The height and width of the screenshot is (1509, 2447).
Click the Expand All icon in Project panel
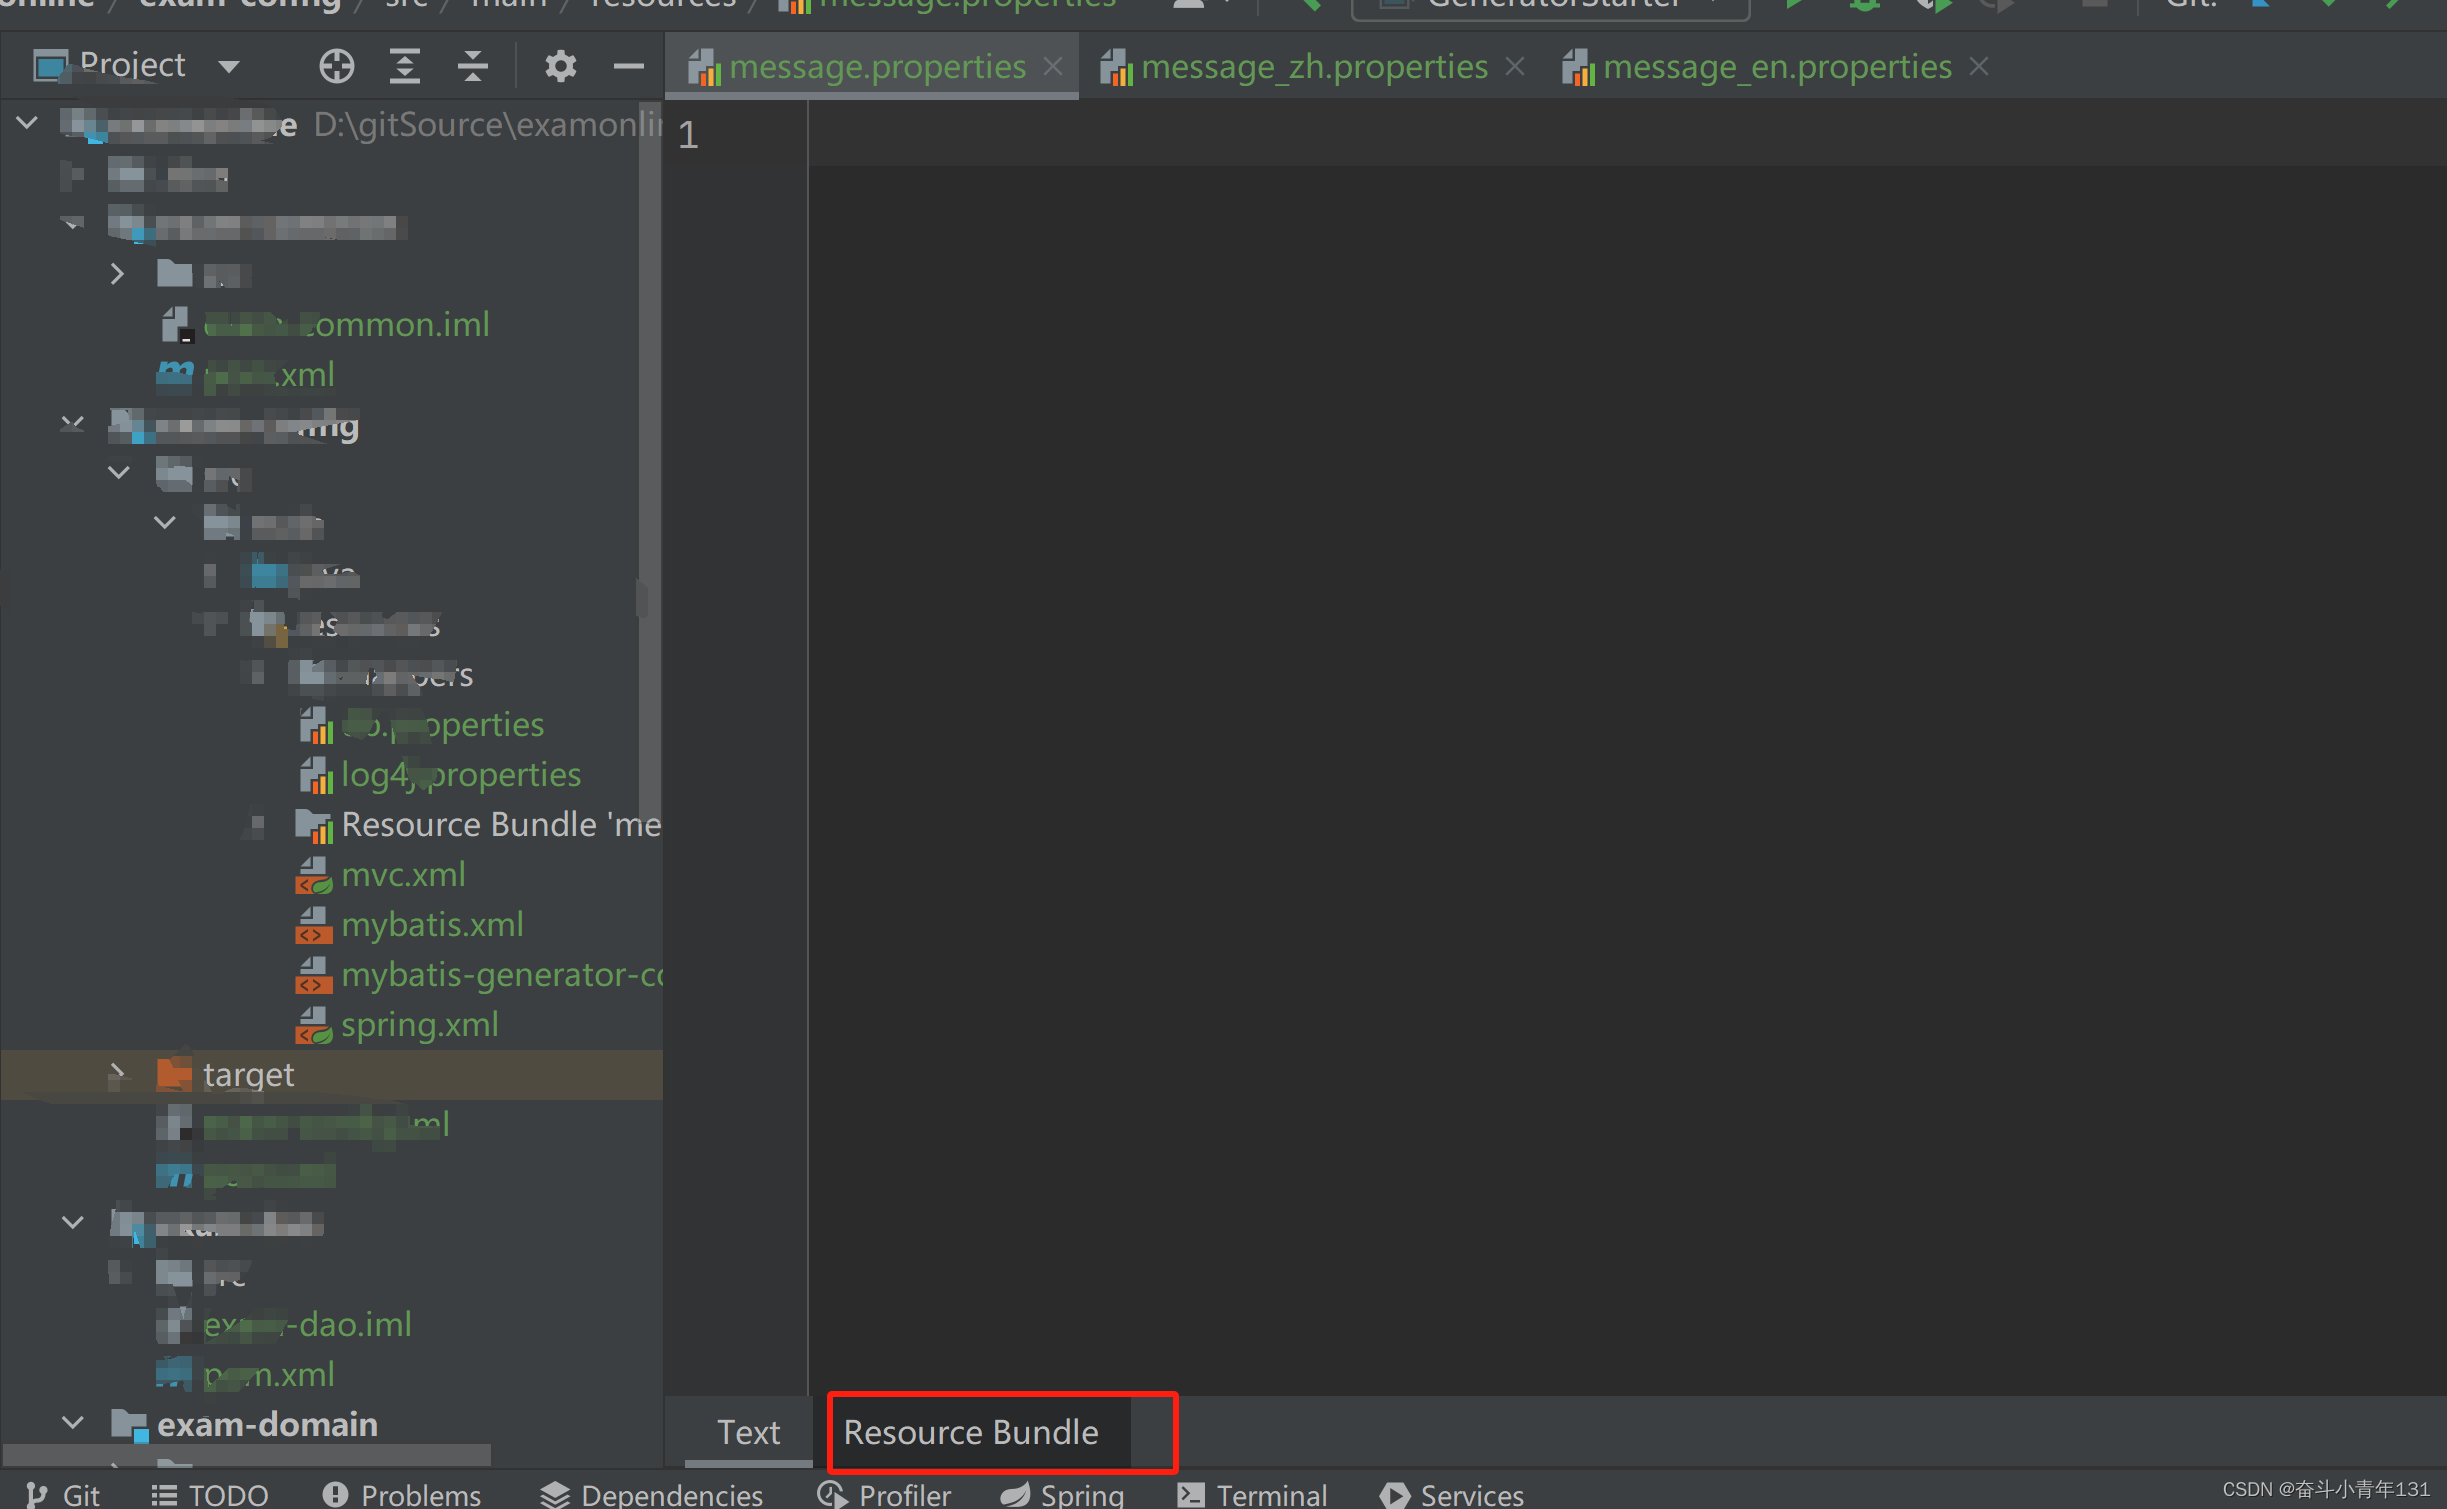[x=404, y=67]
